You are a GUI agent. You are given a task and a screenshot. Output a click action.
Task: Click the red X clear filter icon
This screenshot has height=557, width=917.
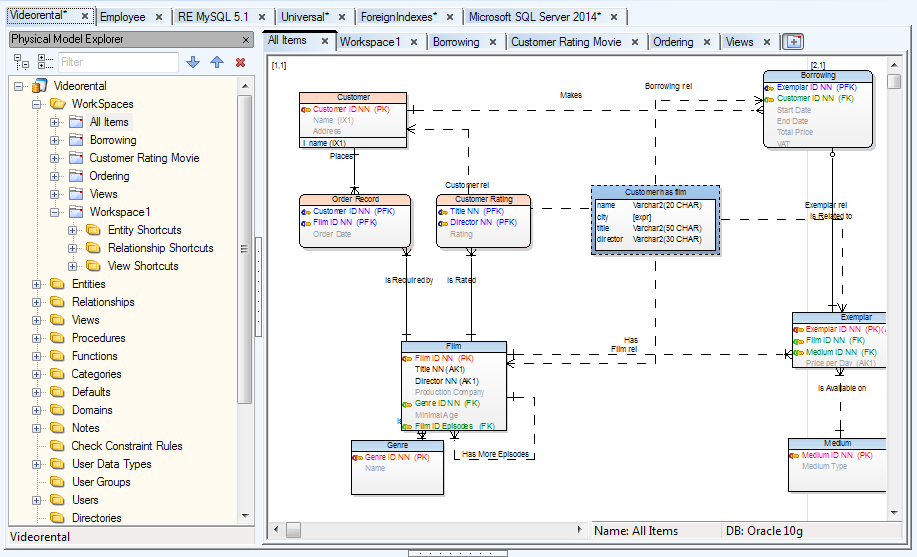[x=240, y=62]
